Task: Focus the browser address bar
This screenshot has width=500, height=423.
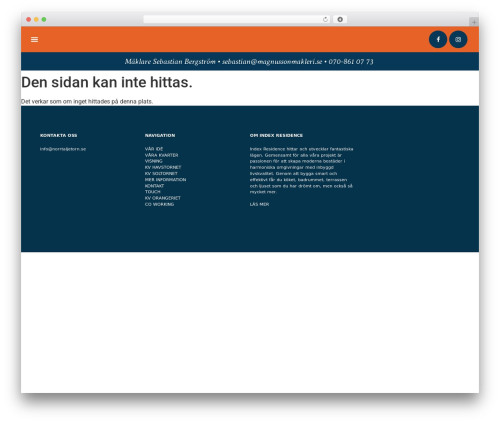Action: (x=237, y=19)
